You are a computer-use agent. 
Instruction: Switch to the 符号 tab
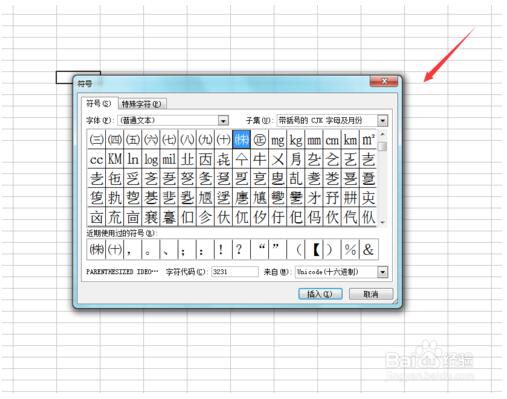tap(99, 103)
